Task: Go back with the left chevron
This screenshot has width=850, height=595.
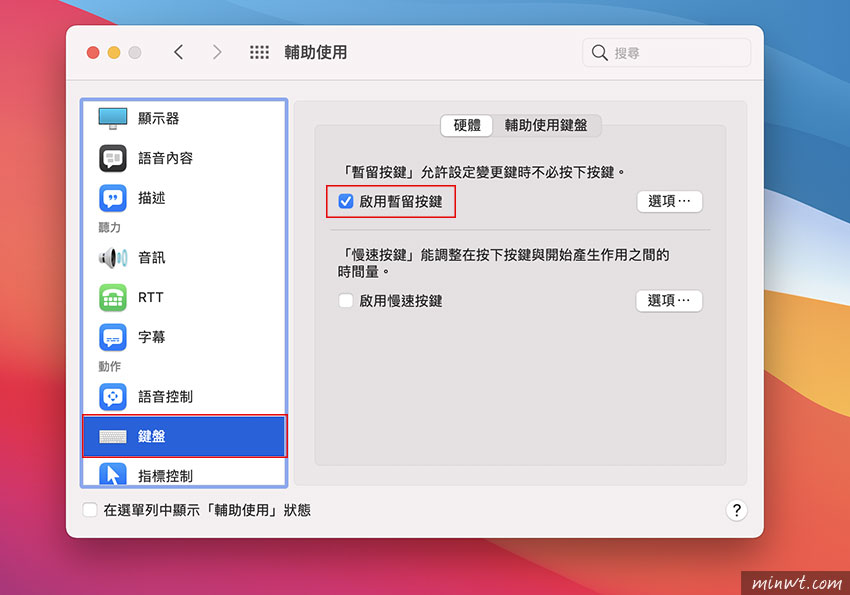Action: pyautogui.click(x=178, y=52)
